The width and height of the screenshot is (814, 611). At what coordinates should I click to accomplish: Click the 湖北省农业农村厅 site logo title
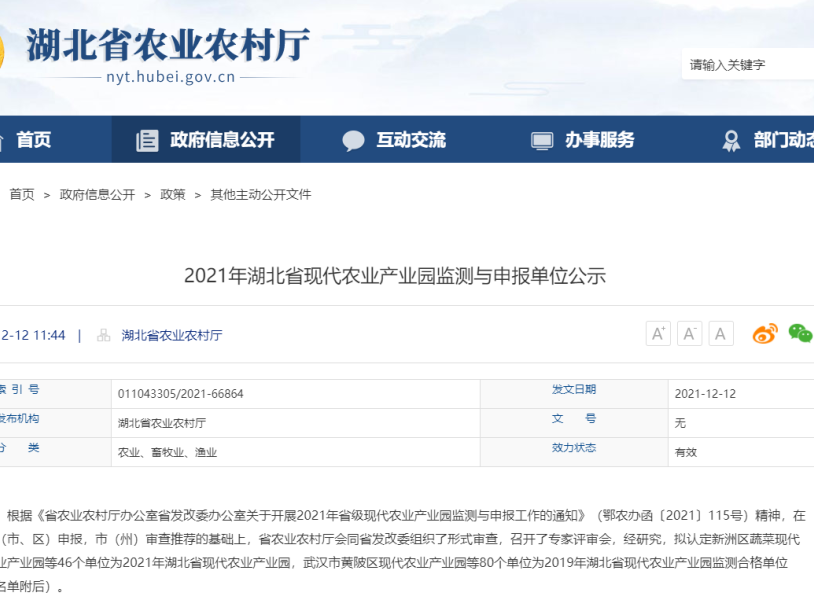[x=167, y=45]
